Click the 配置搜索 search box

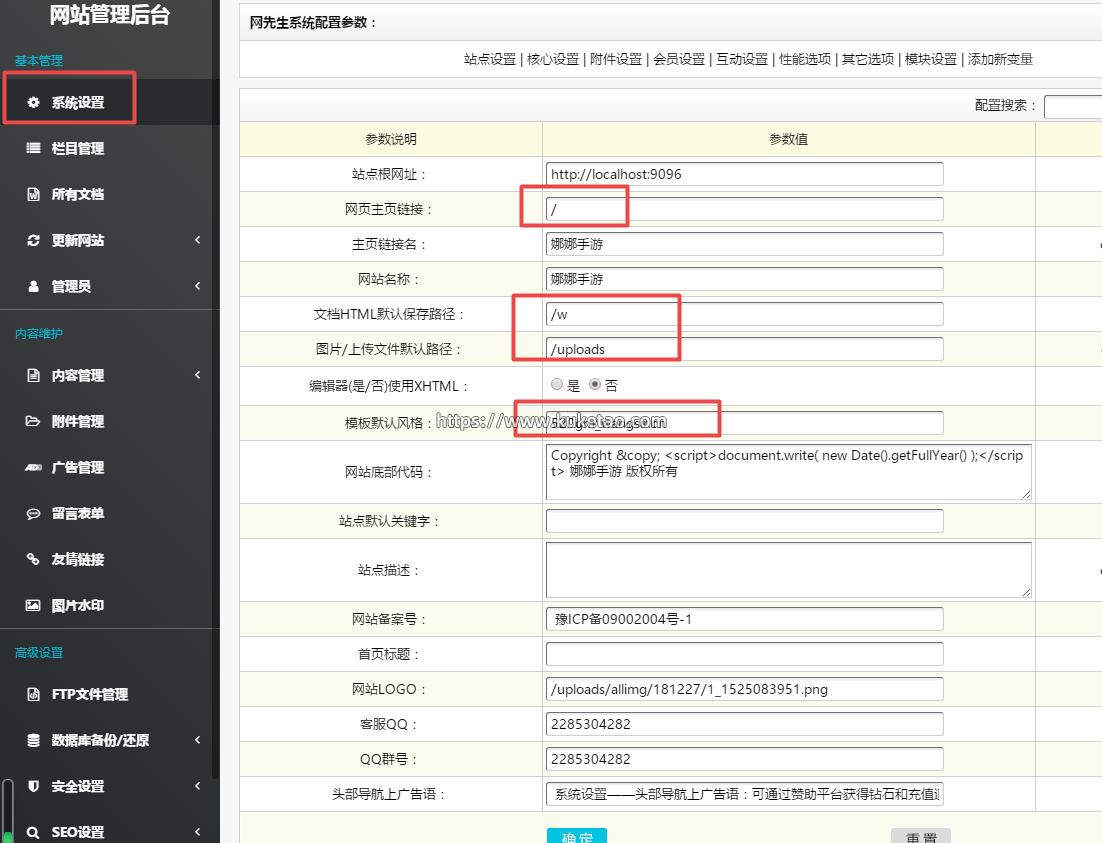click(x=1073, y=107)
